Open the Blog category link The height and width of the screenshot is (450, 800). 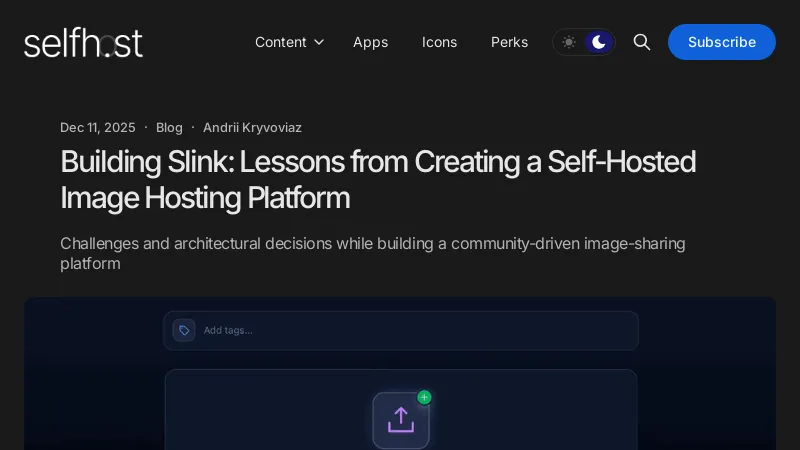[x=169, y=127]
